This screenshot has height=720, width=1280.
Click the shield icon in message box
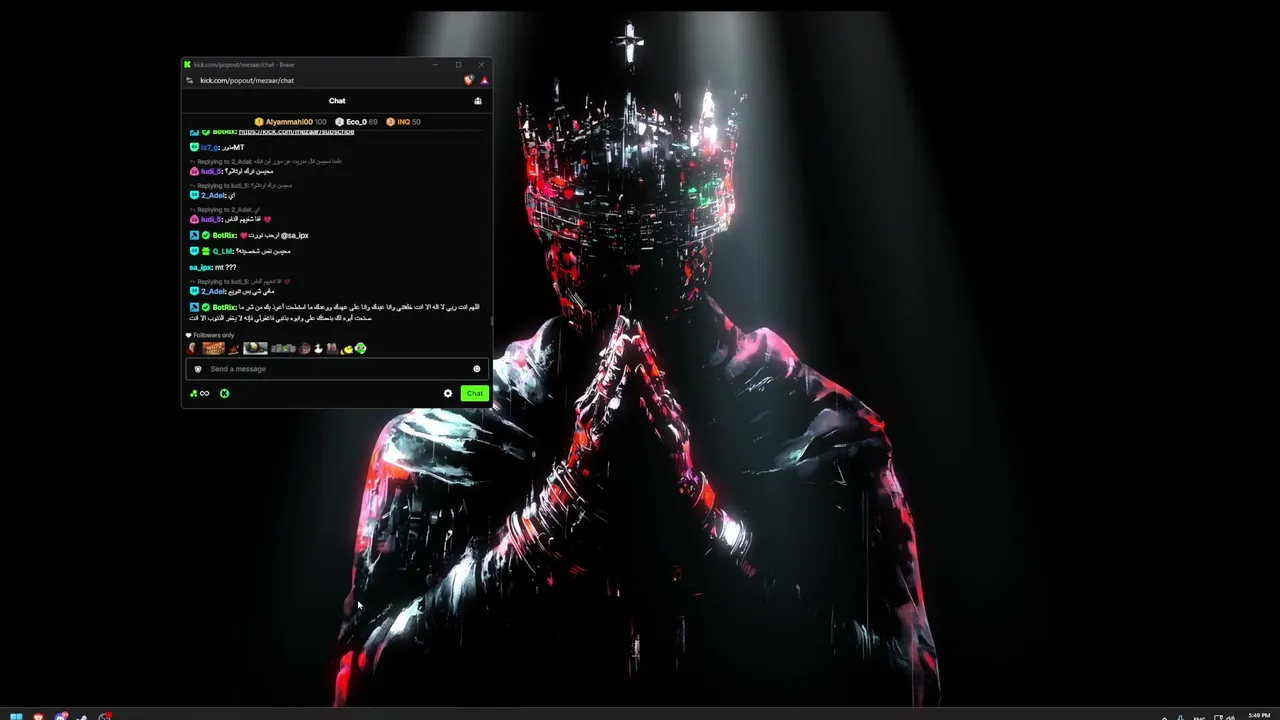click(x=198, y=369)
